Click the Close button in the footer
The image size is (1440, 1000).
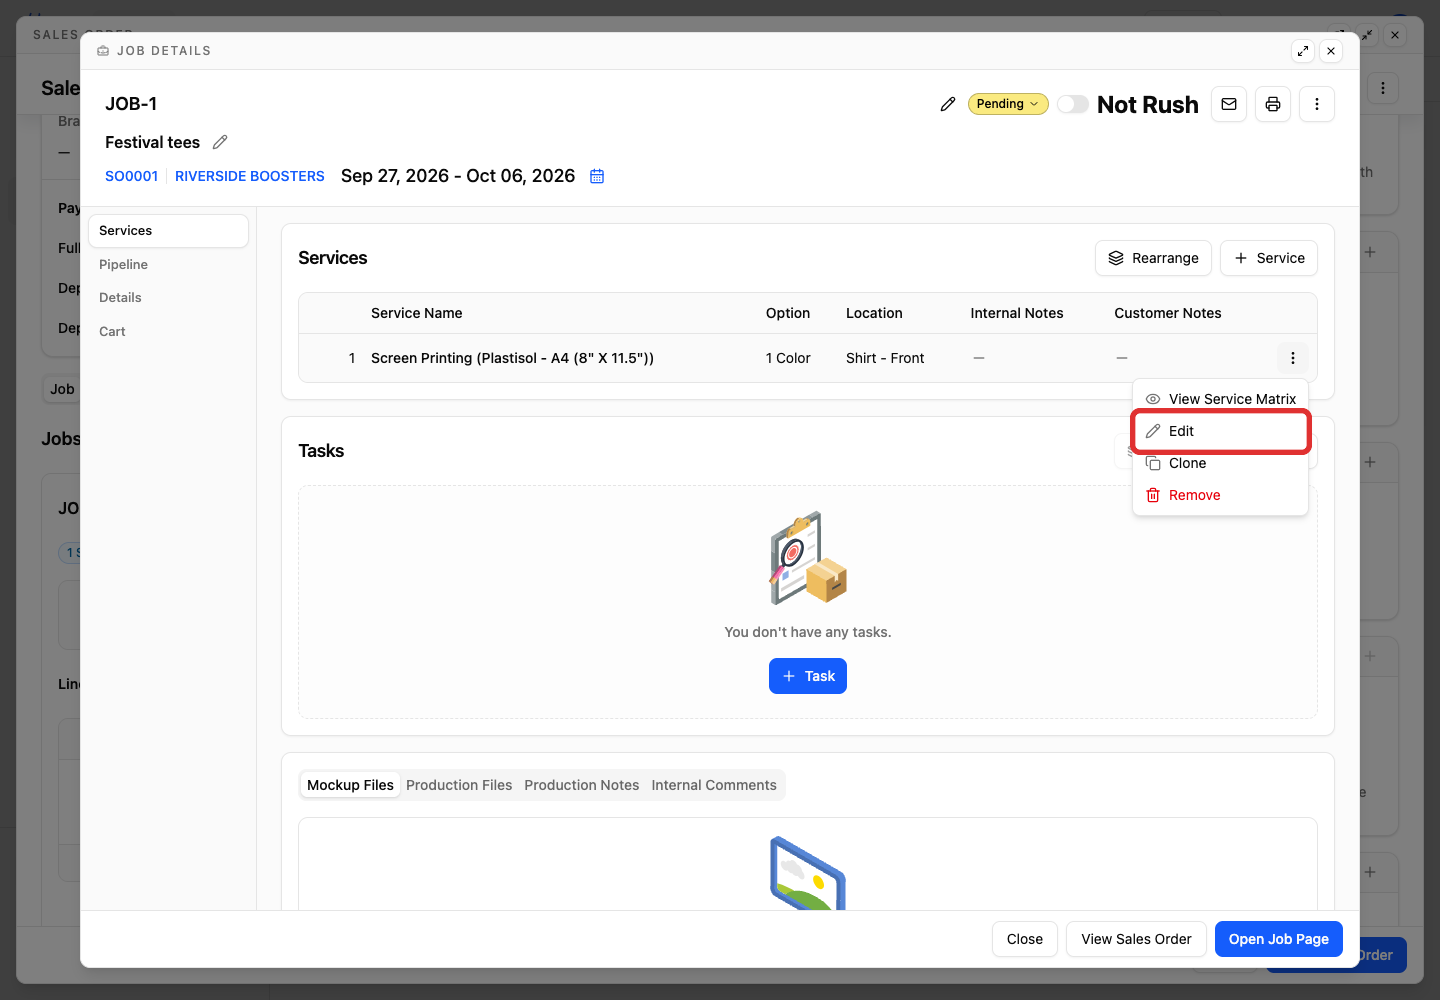coord(1025,939)
